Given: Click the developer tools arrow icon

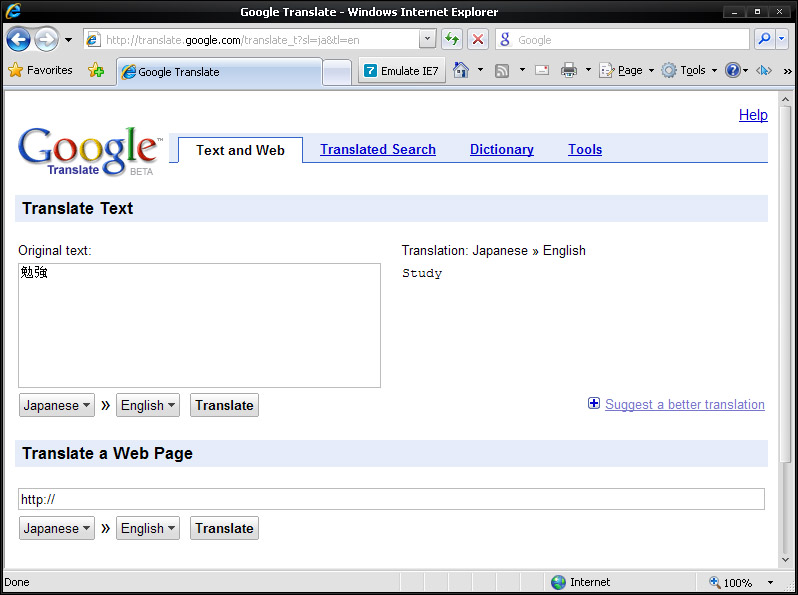Looking at the screenshot, I should tap(763, 70).
